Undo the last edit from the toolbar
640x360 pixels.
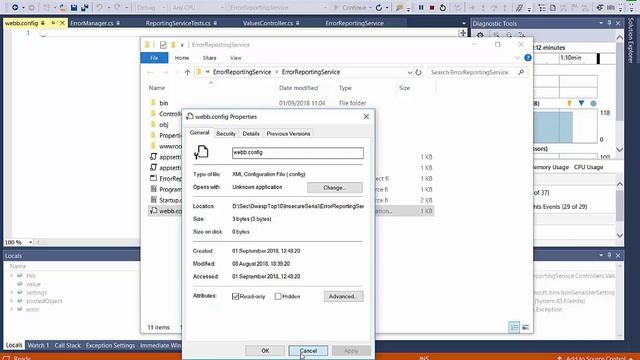tap(100, 7)
